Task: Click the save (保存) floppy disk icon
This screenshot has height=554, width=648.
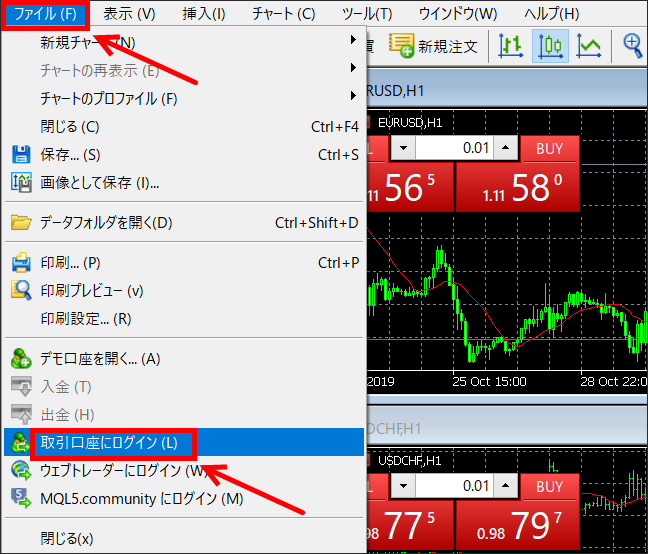Action: tap(21, 155)
